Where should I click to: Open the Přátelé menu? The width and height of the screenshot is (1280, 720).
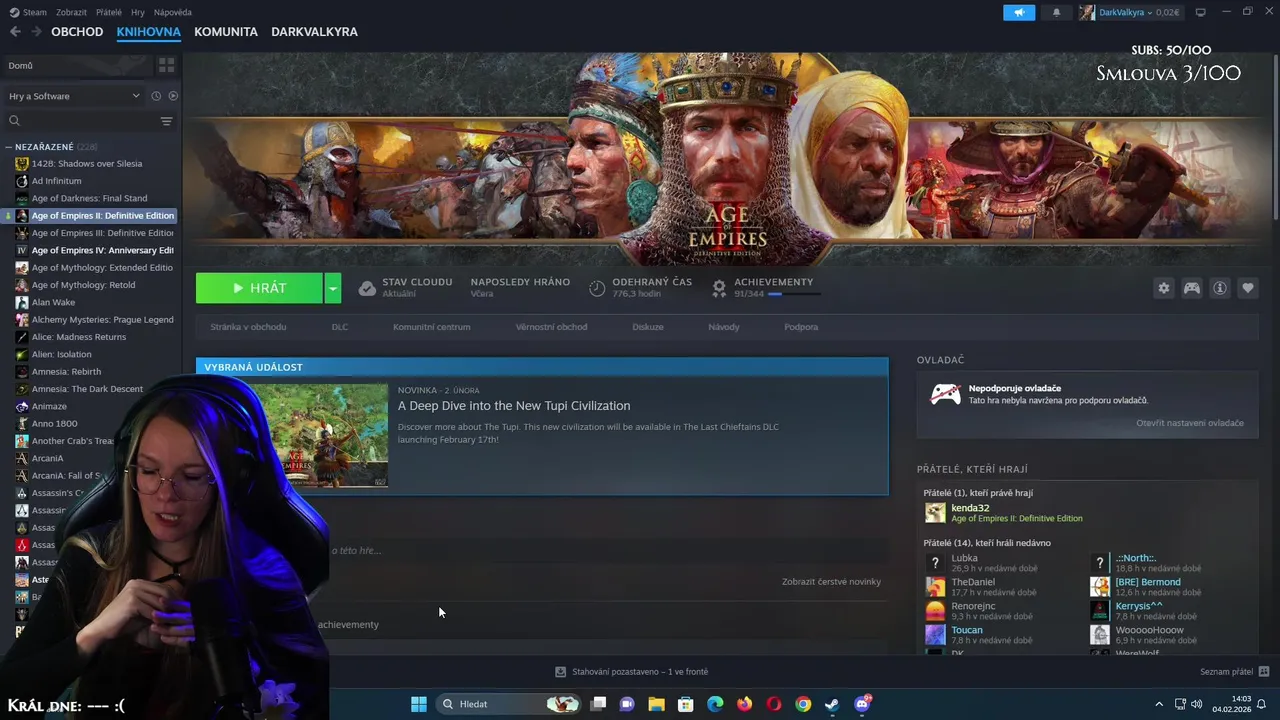109,12
